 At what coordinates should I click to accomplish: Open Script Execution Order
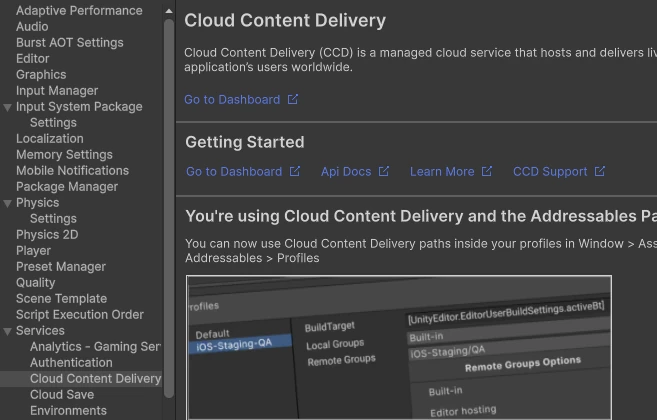(80, 314)
